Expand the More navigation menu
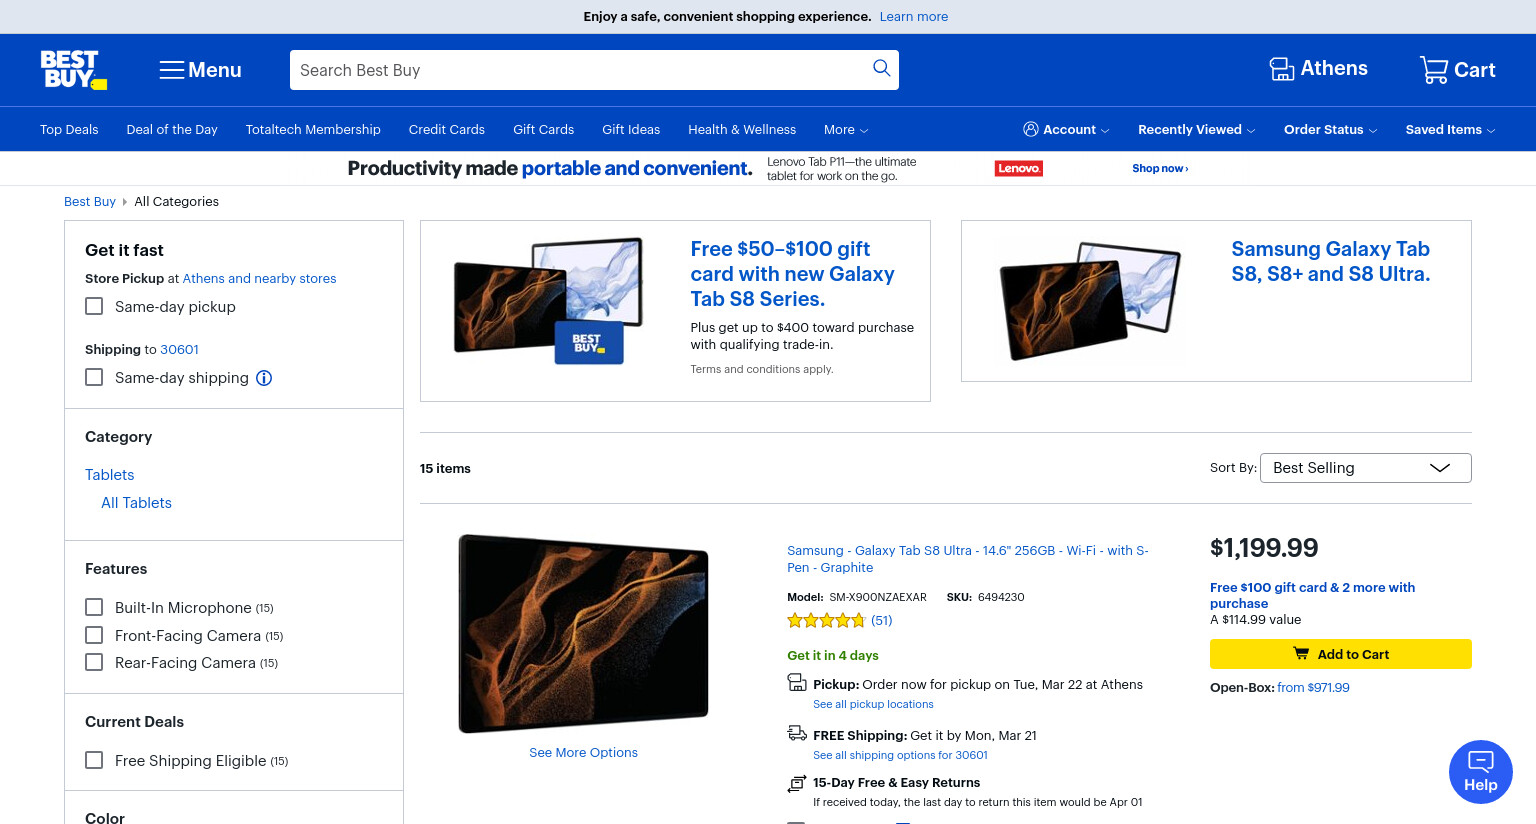Viewport: 1536px width, 824px height. click(x=846, y=130)
